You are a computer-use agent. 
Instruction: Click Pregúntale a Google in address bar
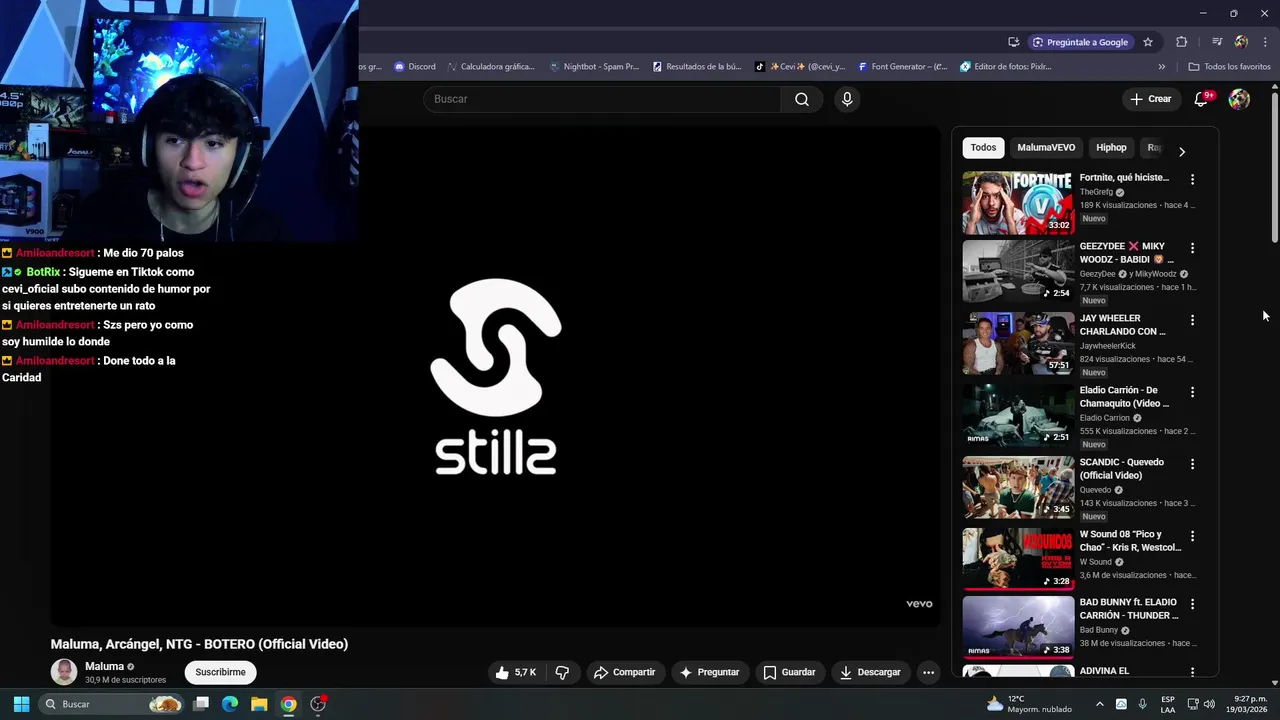(x=1080, y=42)
